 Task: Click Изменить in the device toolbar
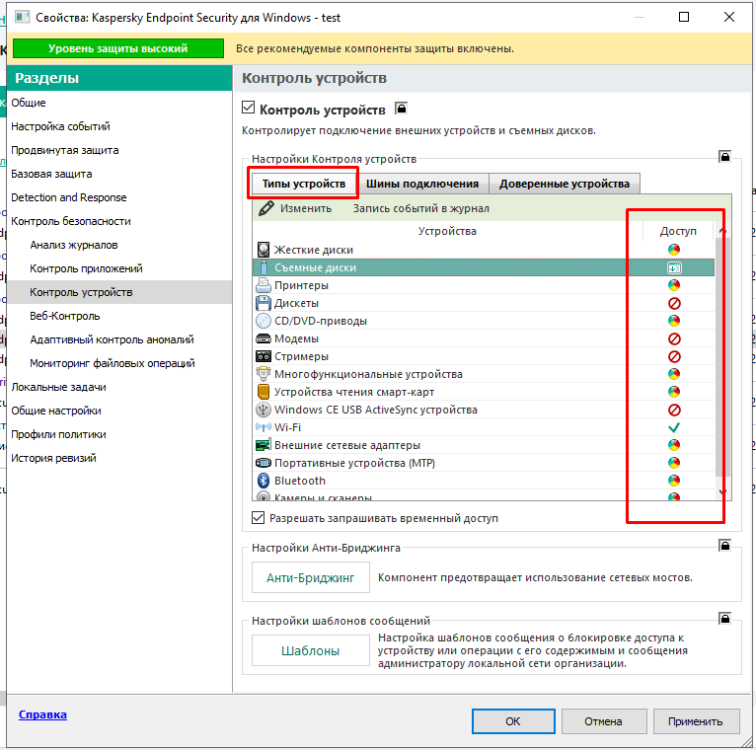[x=306, y=209]
